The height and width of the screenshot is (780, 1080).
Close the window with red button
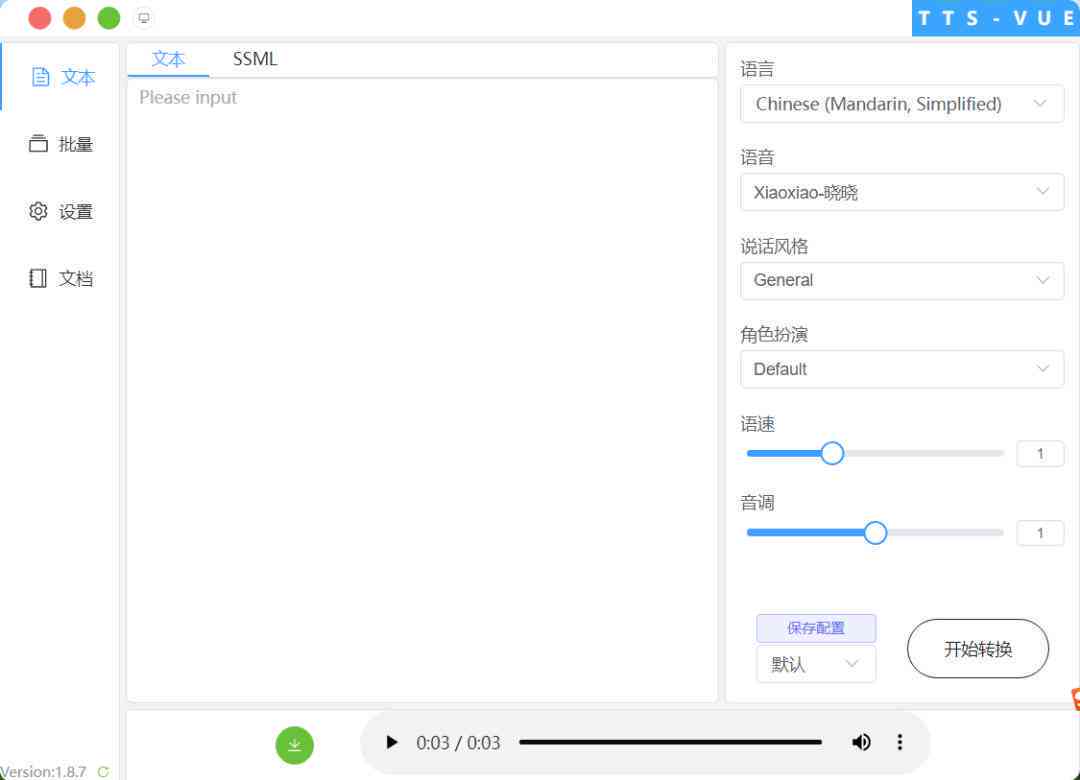pyautogui.click(x=40, y=18)
